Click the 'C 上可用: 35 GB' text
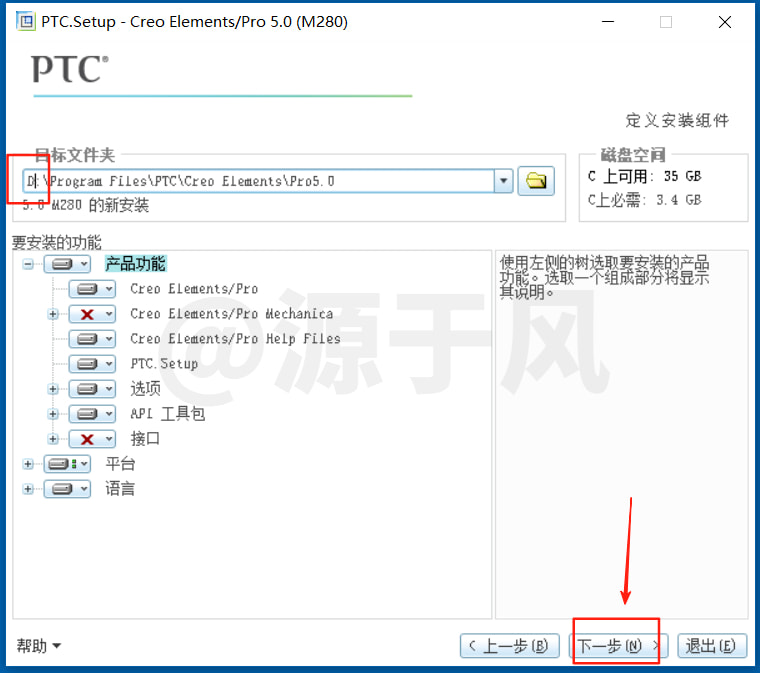760x673 pixels. coord(644,176)
